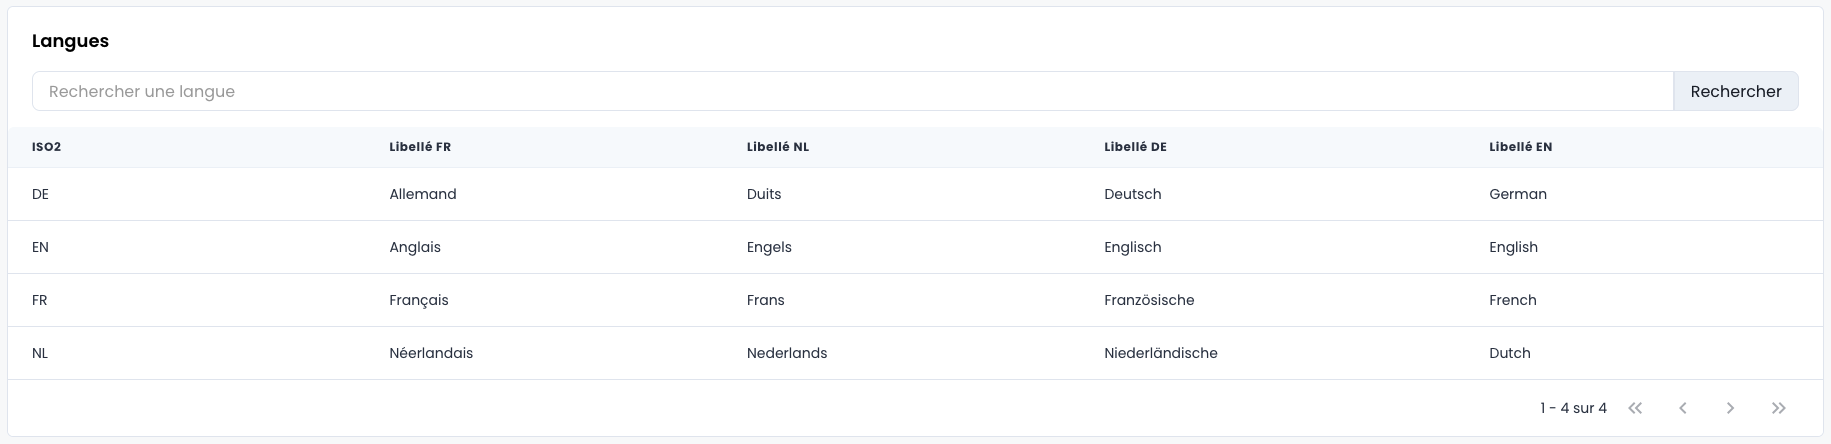The height and width of the screenshot is (444, 1831).
Task: Sort by Libellé NL column header
Action: (777, 147)
